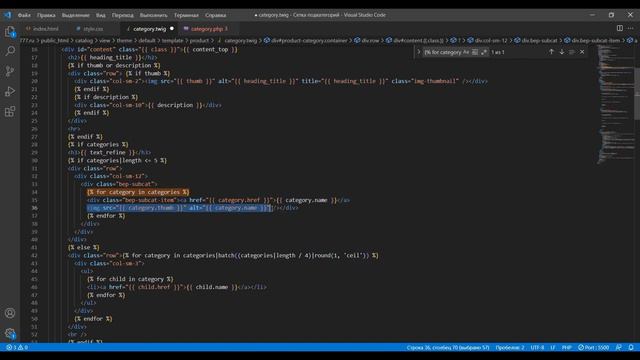Click line number 36 in gutter
The width and height of the screenshot is (640, 360).
pos(35,208)
